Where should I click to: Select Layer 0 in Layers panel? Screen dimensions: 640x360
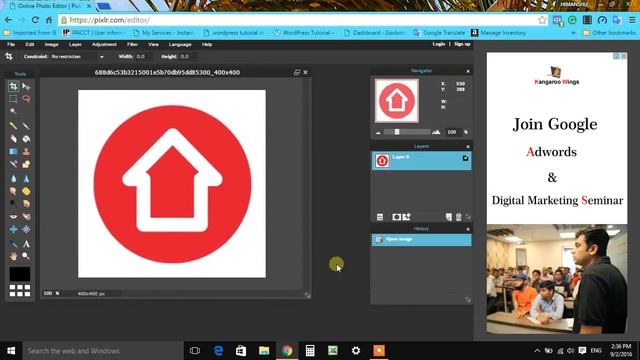tap(421, 160)
